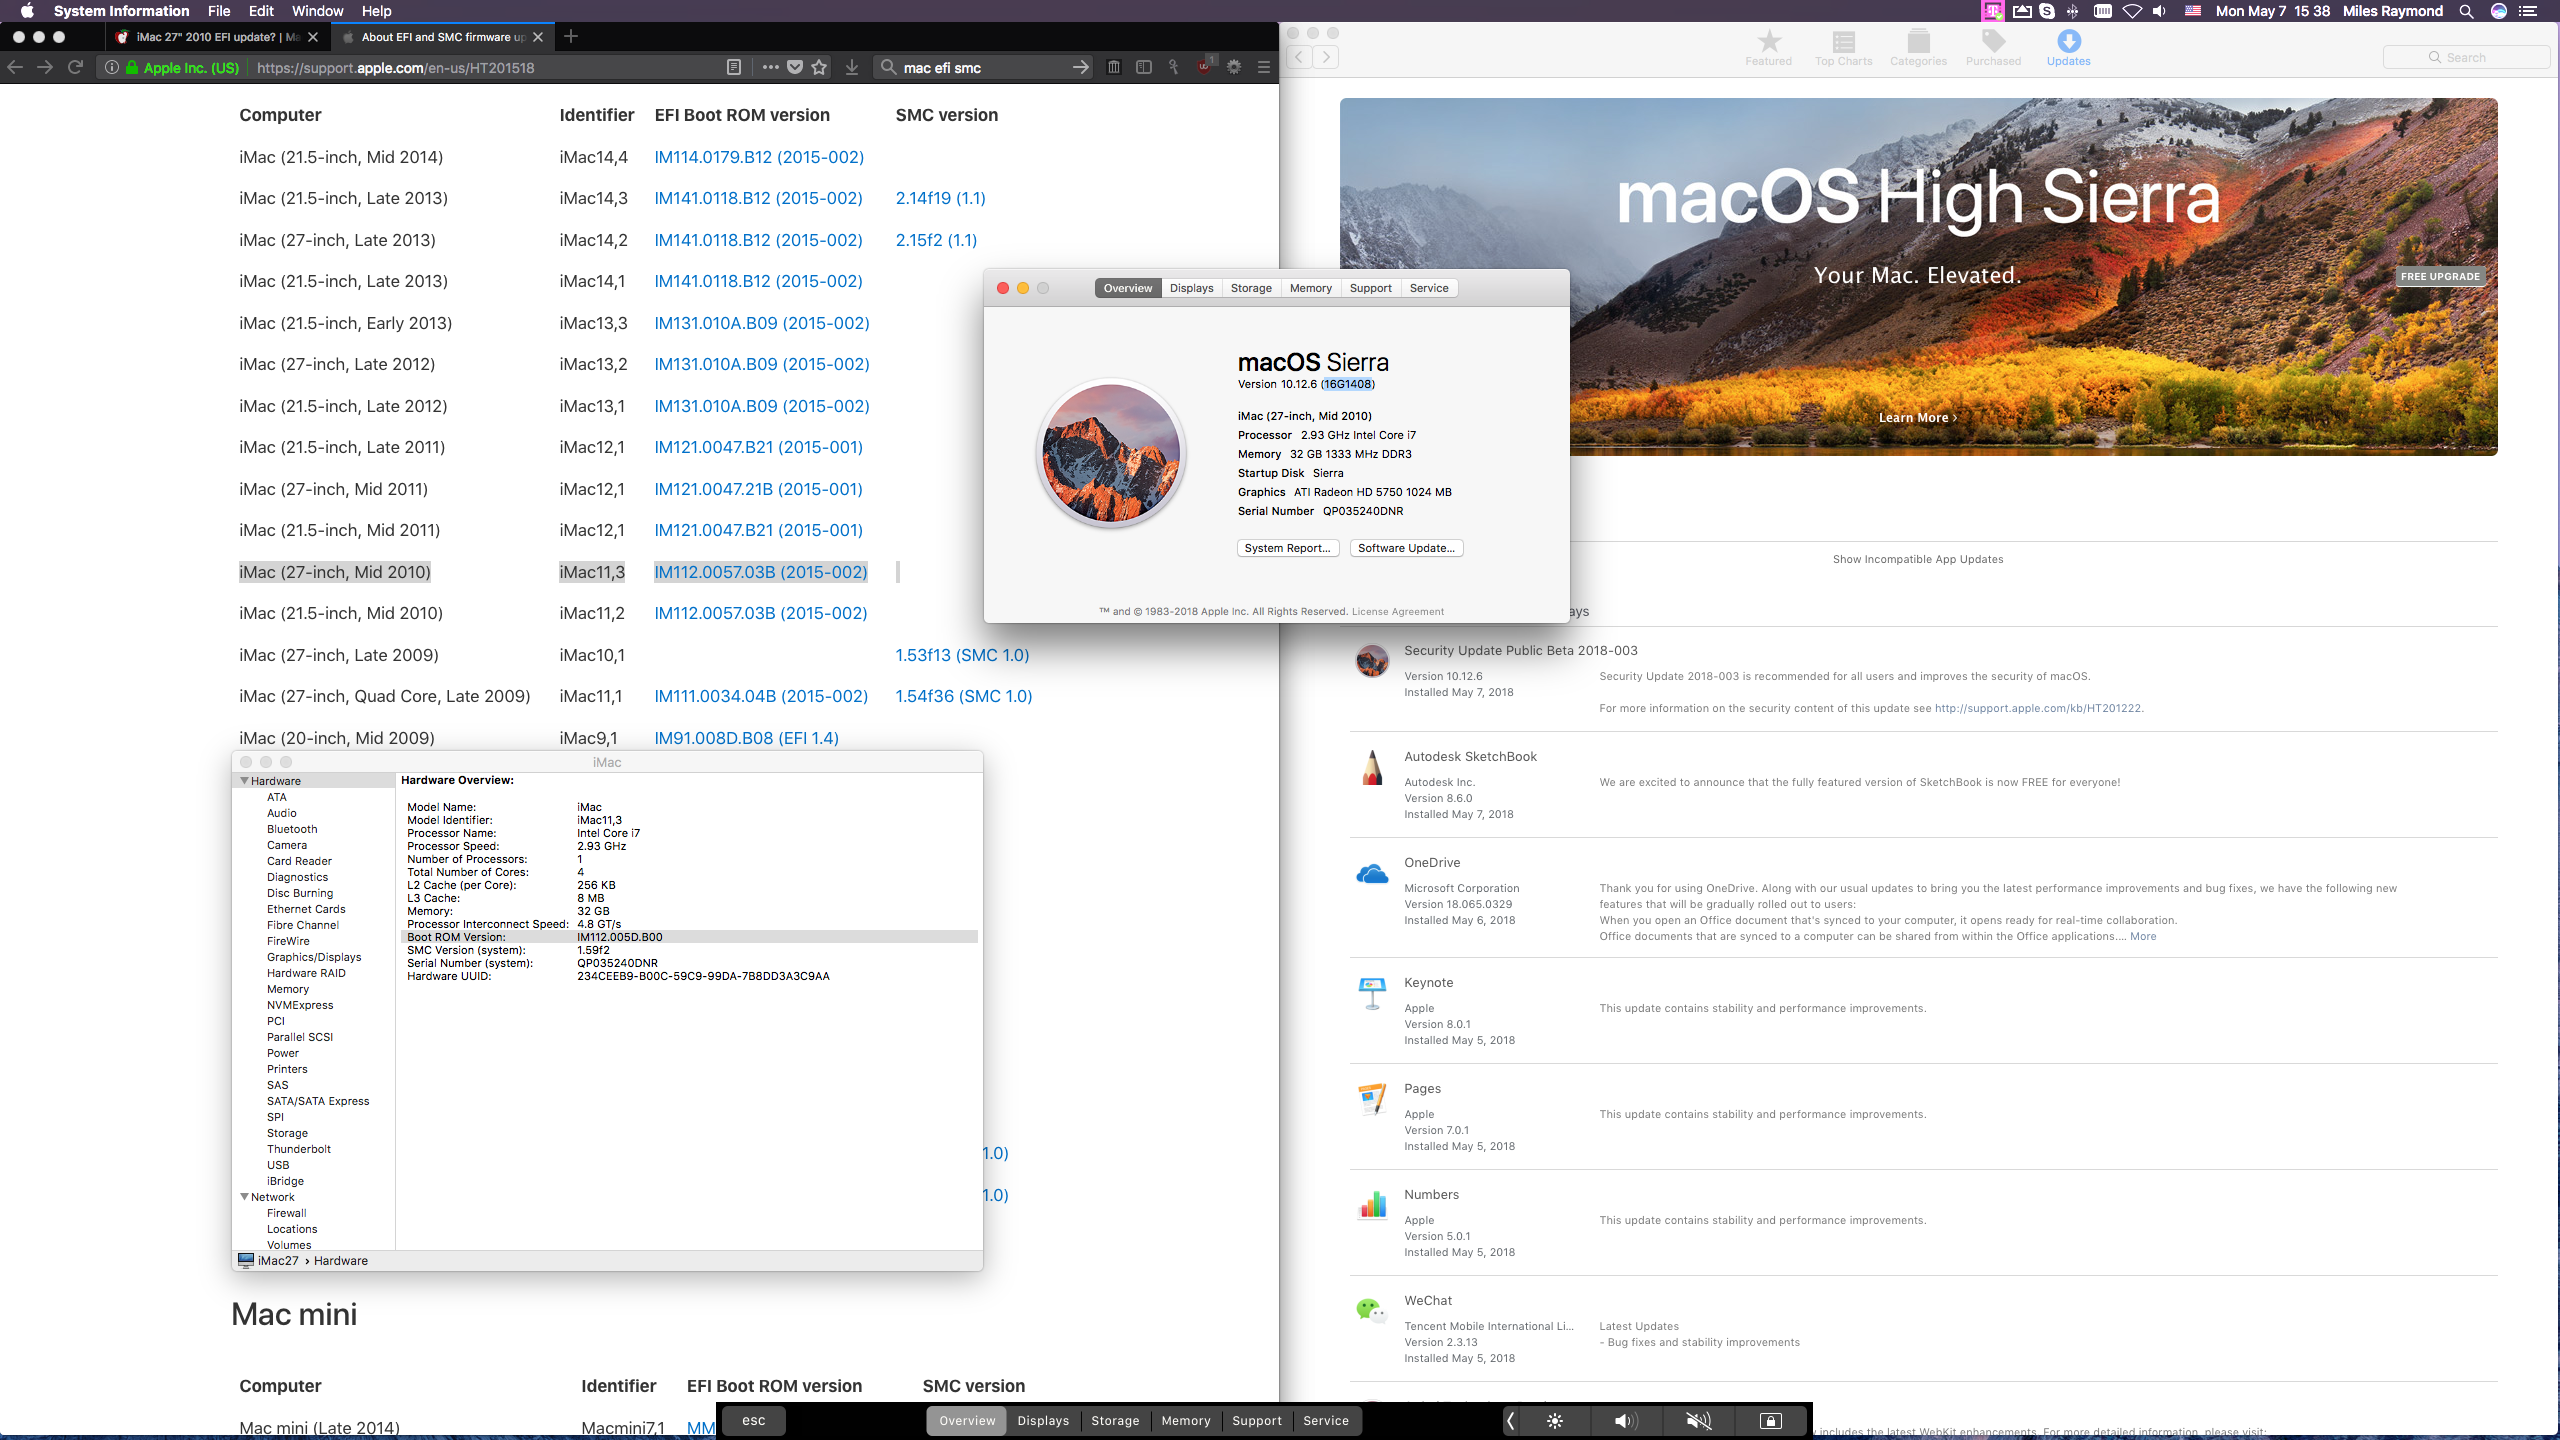Switch to Storage tab in About This Mac

tap(1251, 288)
